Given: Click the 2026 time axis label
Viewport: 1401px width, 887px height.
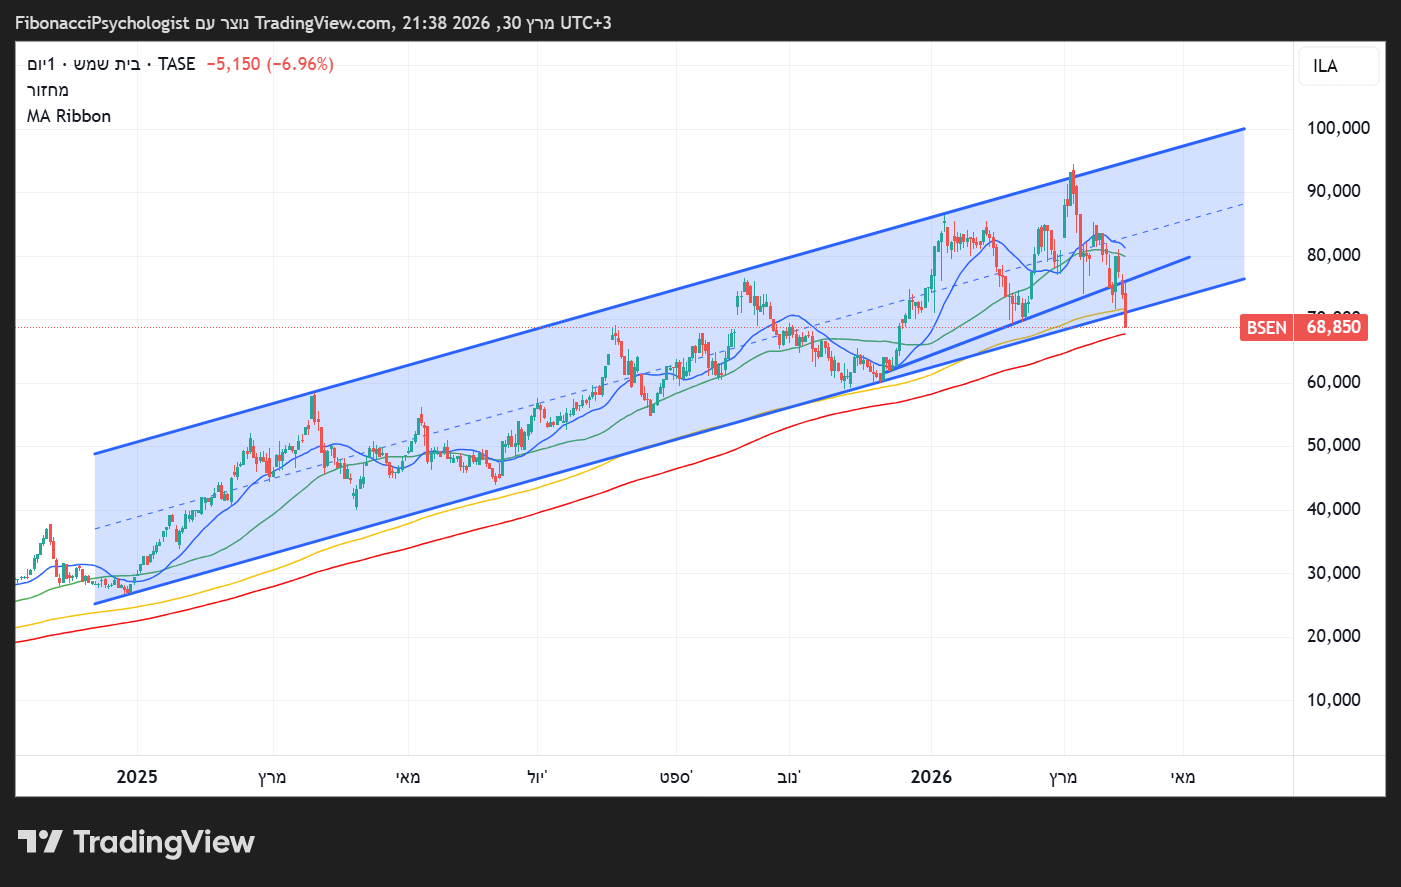Looking at the screenshot, I should point(931,777).
